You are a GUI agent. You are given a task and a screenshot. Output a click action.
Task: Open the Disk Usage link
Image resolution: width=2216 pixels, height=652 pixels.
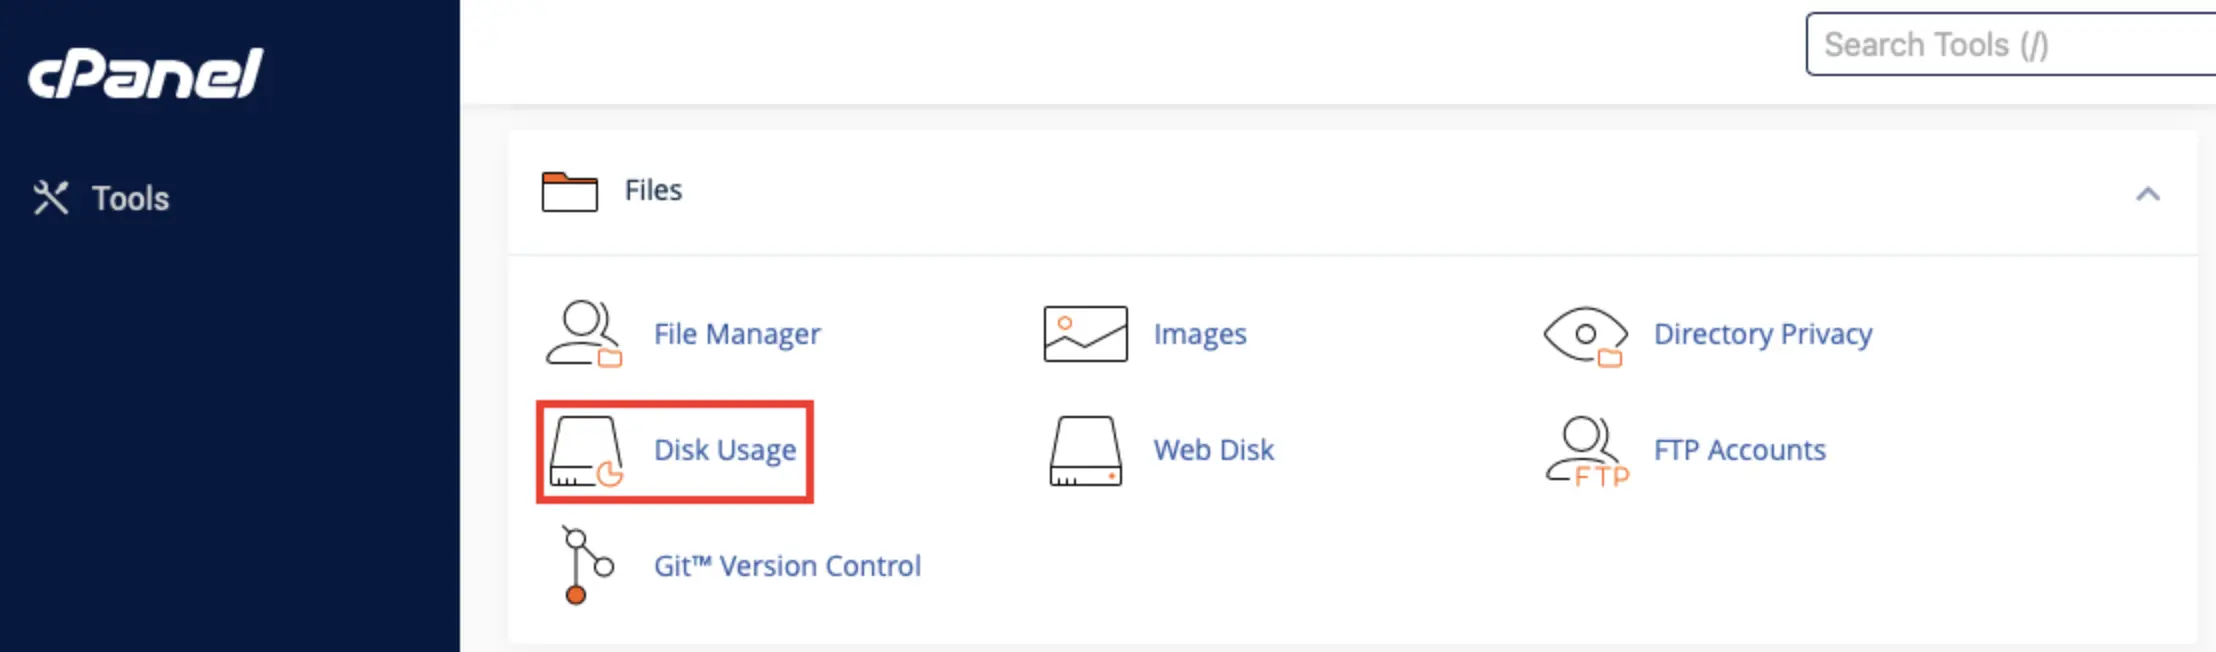tap(725, 450)
